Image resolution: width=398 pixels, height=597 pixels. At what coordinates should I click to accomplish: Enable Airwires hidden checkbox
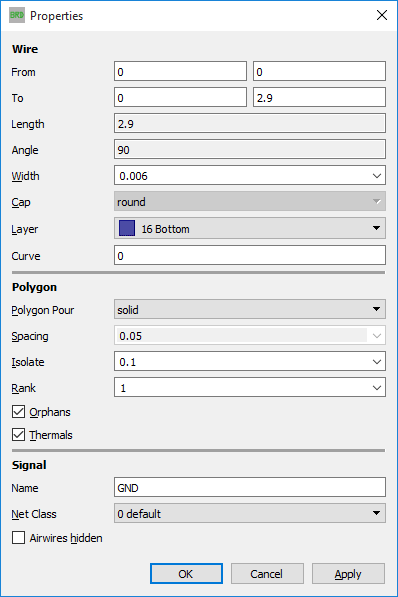click(18, 538)
